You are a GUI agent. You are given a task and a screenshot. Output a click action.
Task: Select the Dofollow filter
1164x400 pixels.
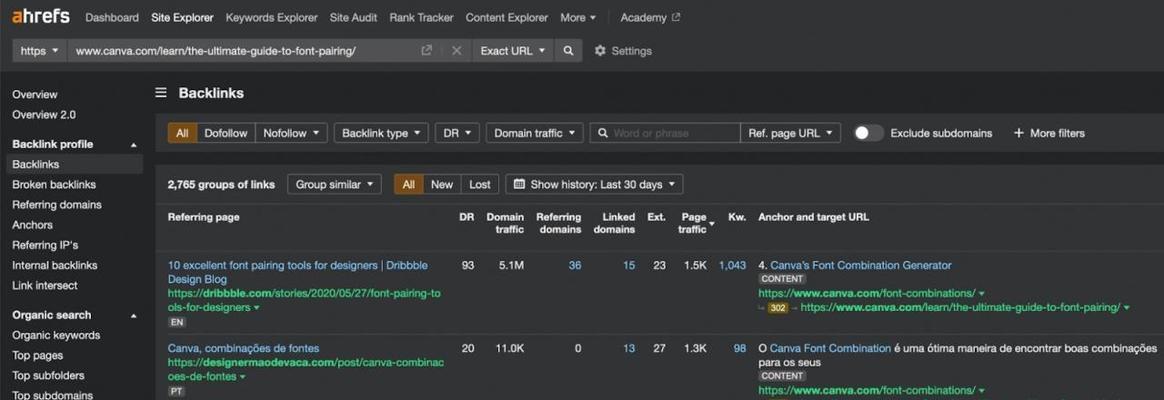point(226,133)
